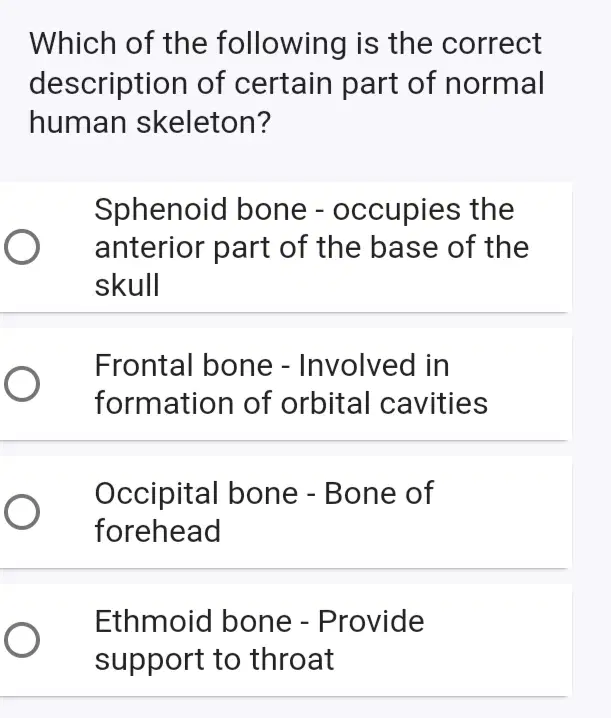The height and width of the screenshot is (718, 611).
Task: Click 'support to throat' text line
Action: click(214, 659)
